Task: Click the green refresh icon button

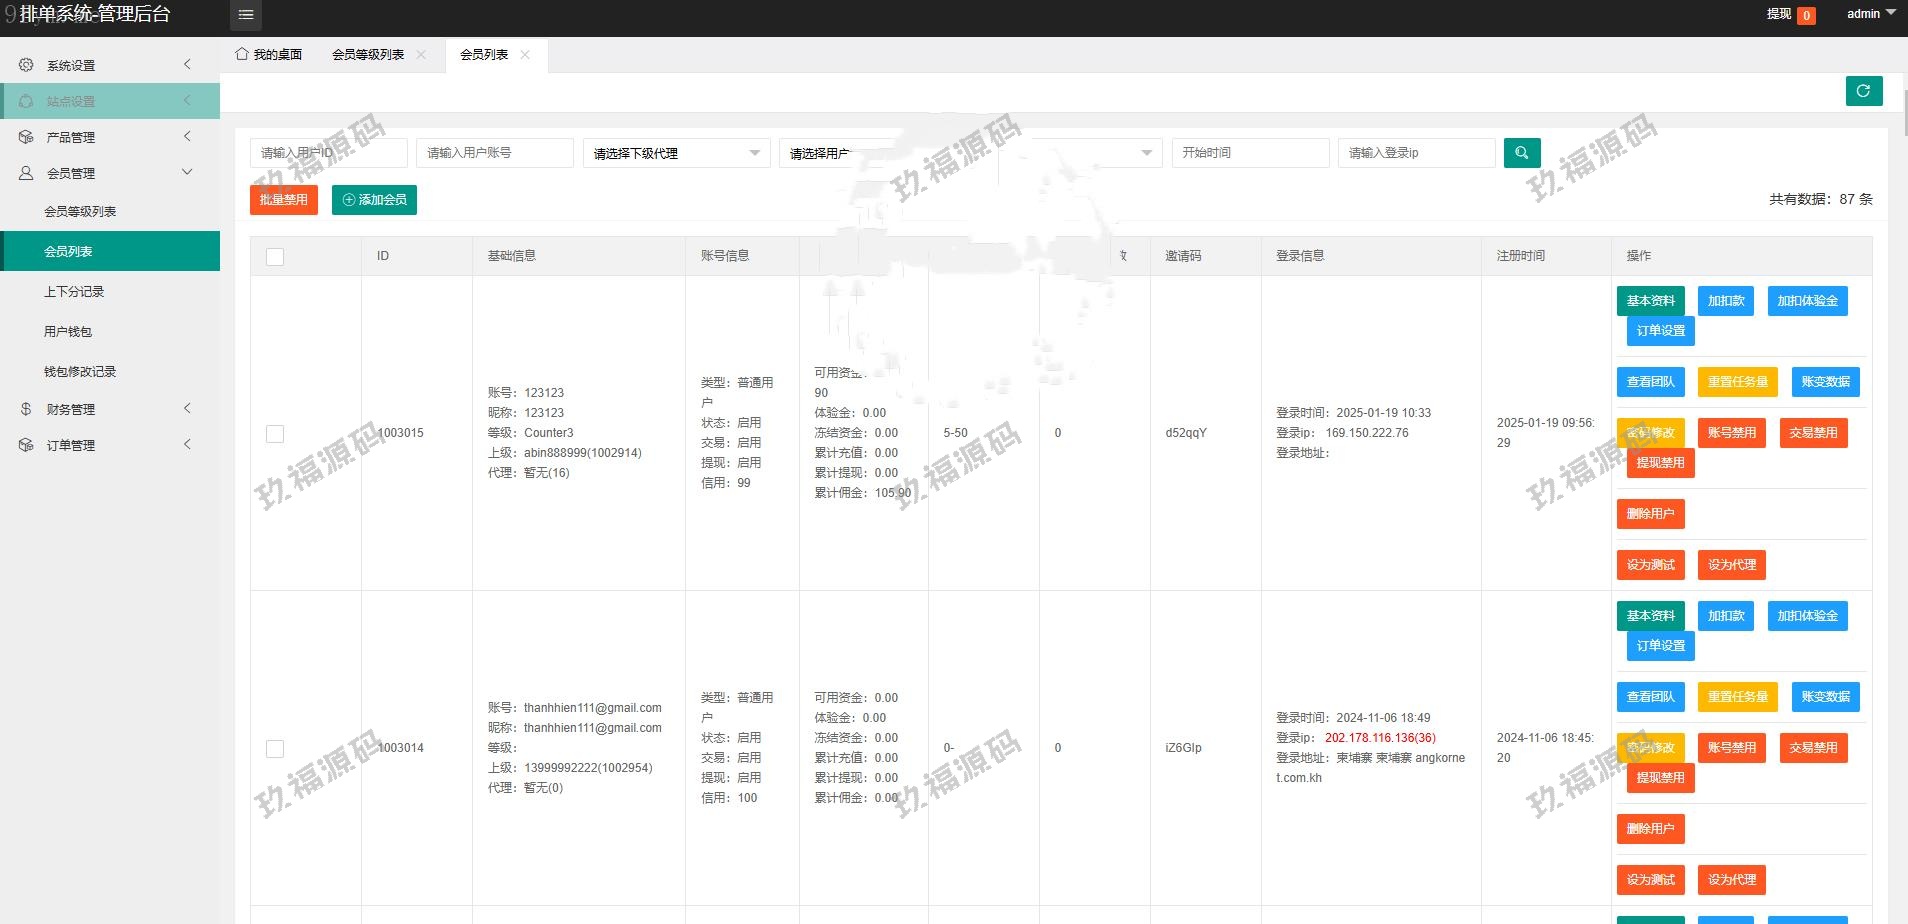Action: pos(1863,91)
